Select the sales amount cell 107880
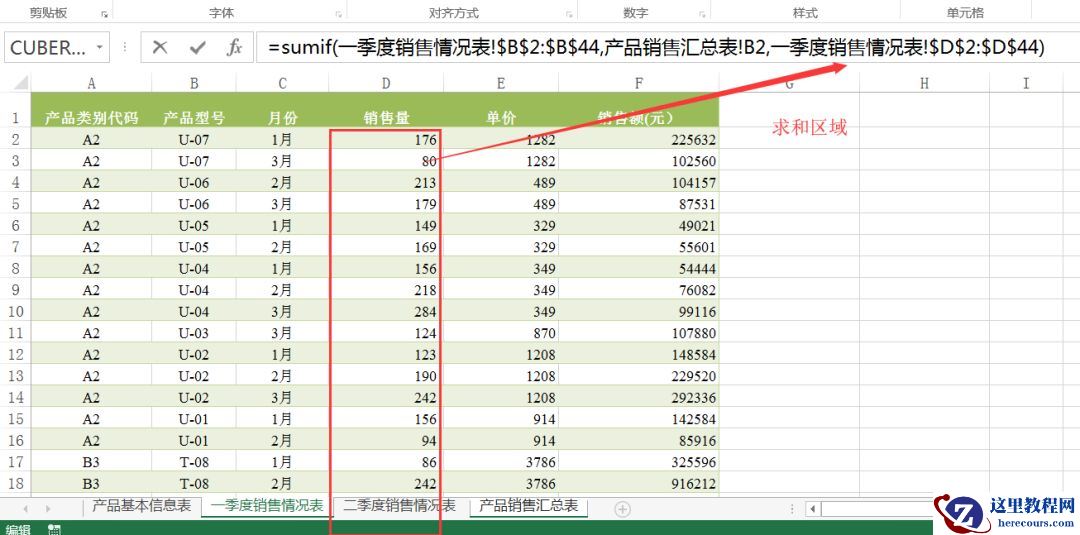1080x535 pixels. (x=638, y=333)
